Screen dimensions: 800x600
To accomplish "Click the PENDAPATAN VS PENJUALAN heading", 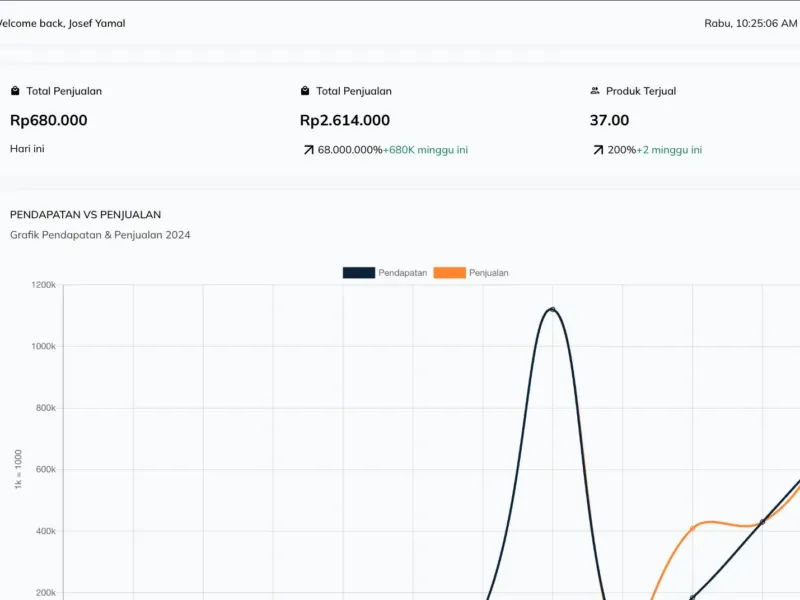I will (85, 214).
